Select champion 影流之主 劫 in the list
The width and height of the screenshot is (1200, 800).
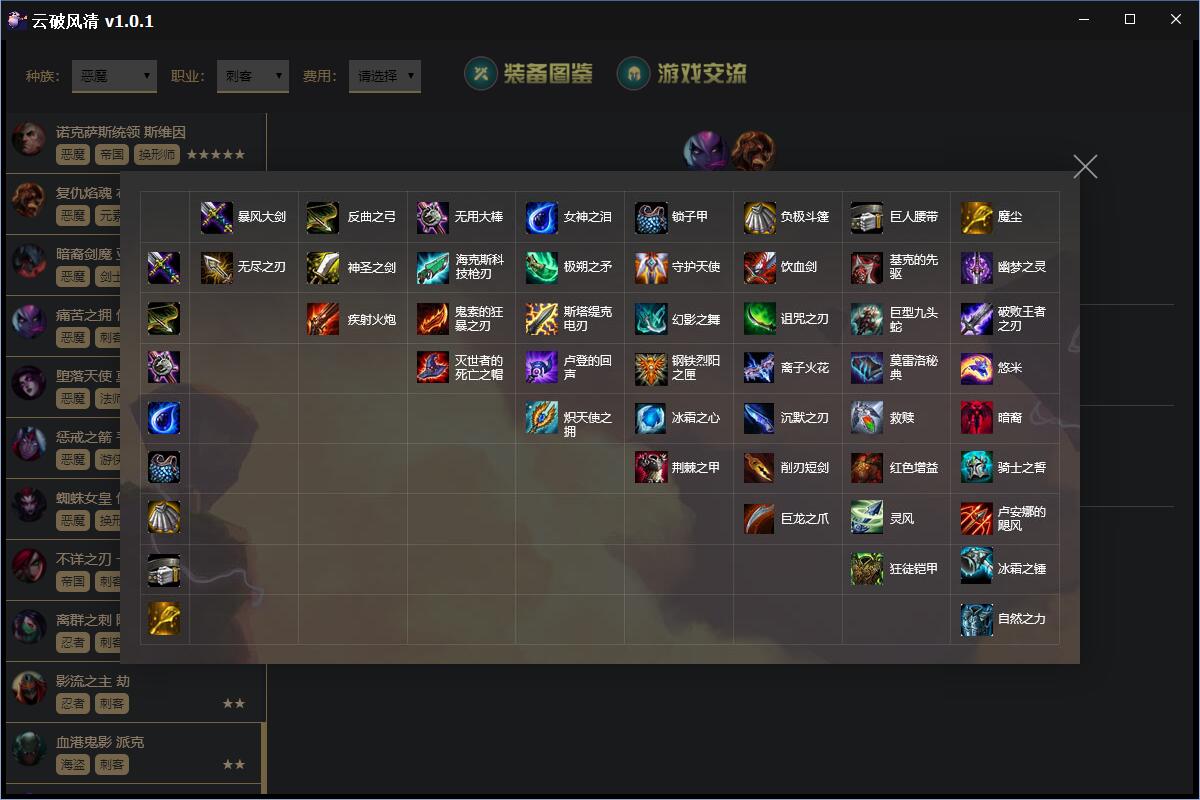click(x=136, y=692)
